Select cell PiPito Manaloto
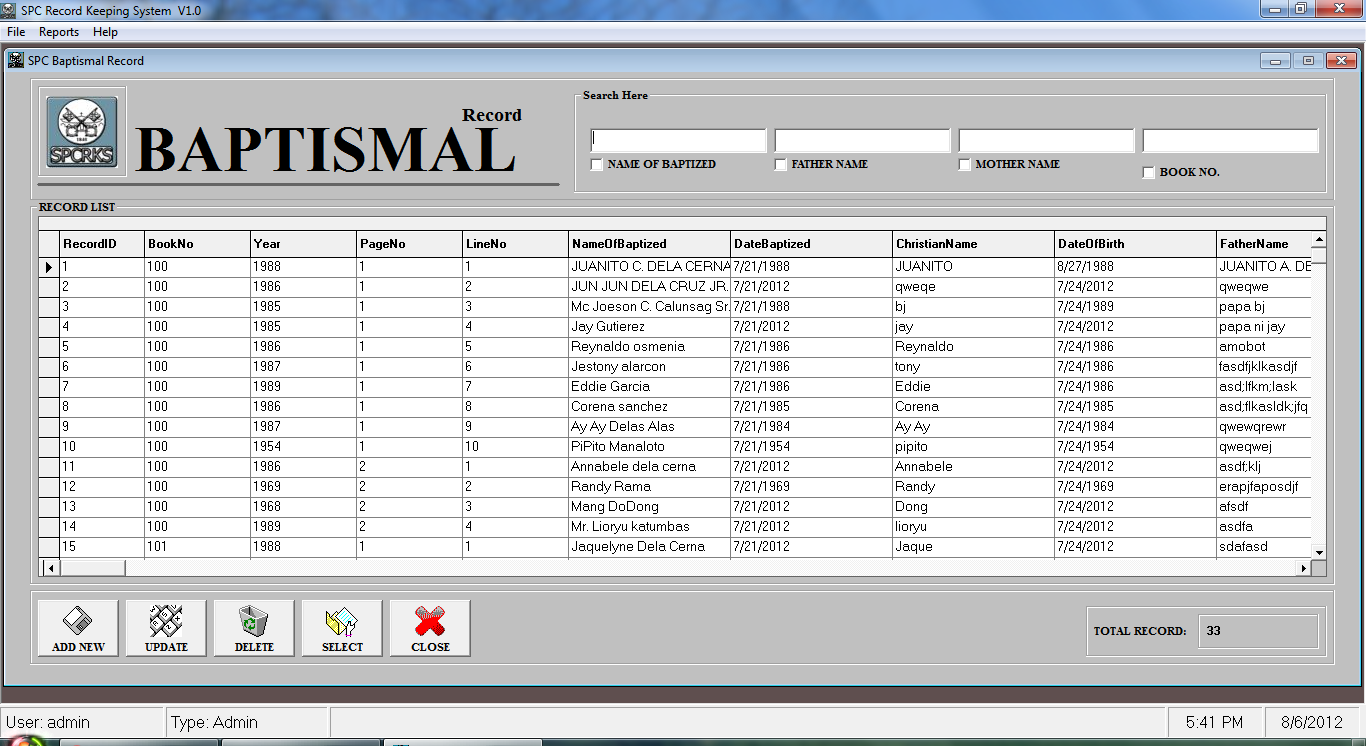1366x746 pixels. (x=649, y=447)
